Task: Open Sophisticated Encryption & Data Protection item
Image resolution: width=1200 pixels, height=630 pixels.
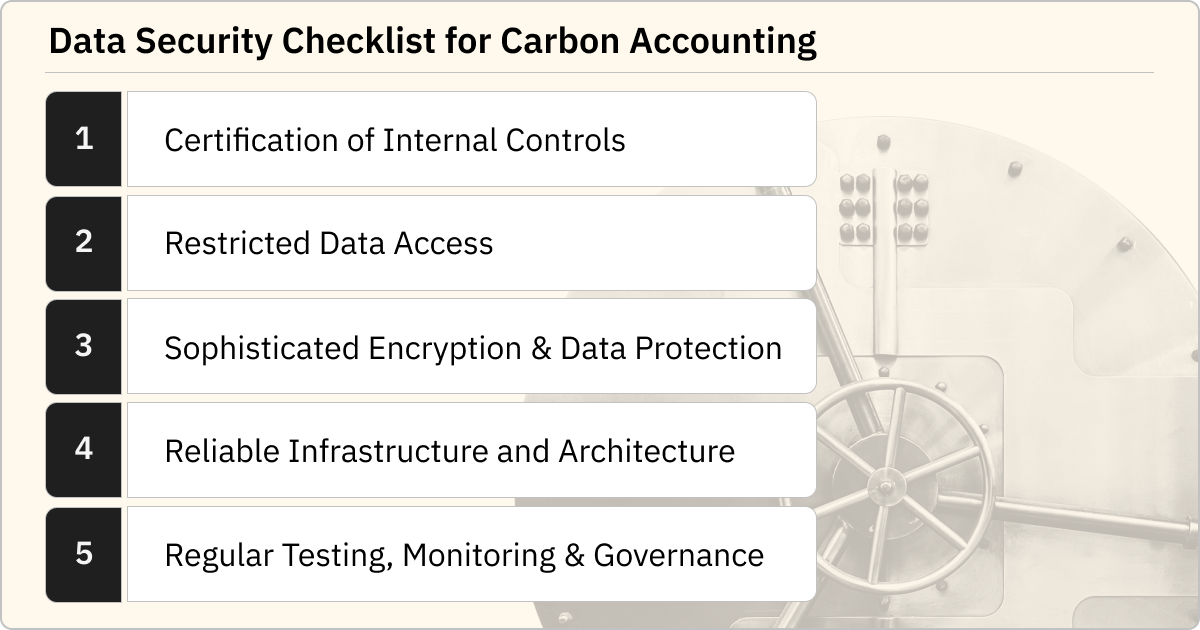Action: click(472, 346)
